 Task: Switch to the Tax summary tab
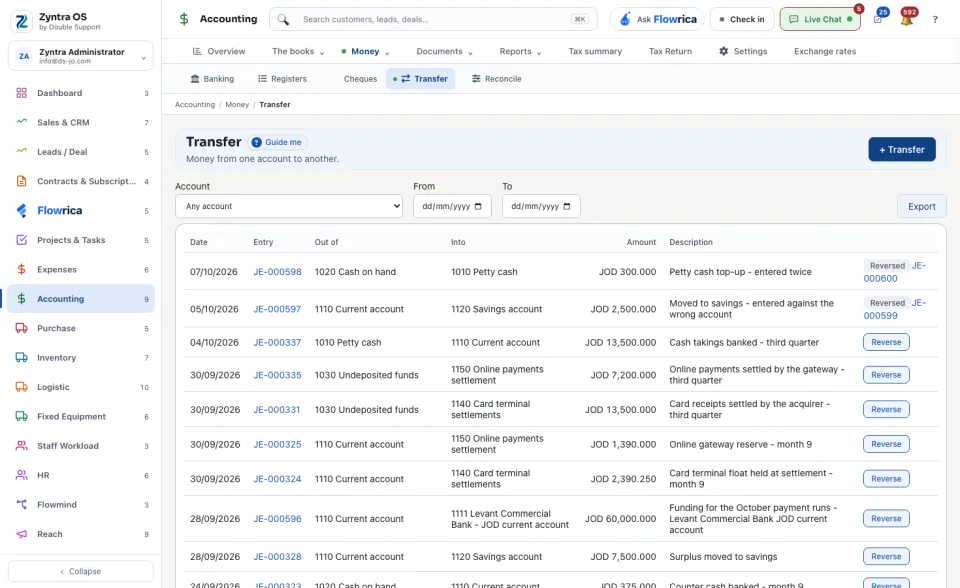pos(595,51)
